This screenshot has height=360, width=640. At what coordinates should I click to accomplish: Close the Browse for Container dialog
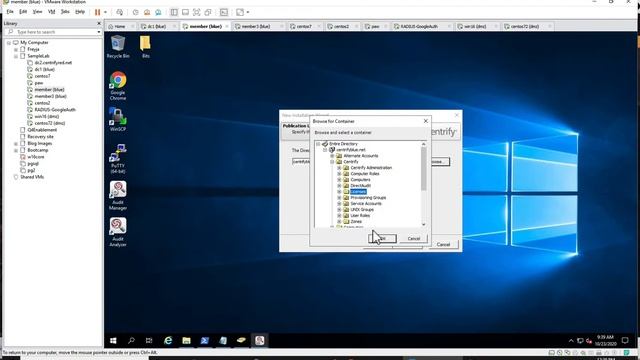(426, 121)
